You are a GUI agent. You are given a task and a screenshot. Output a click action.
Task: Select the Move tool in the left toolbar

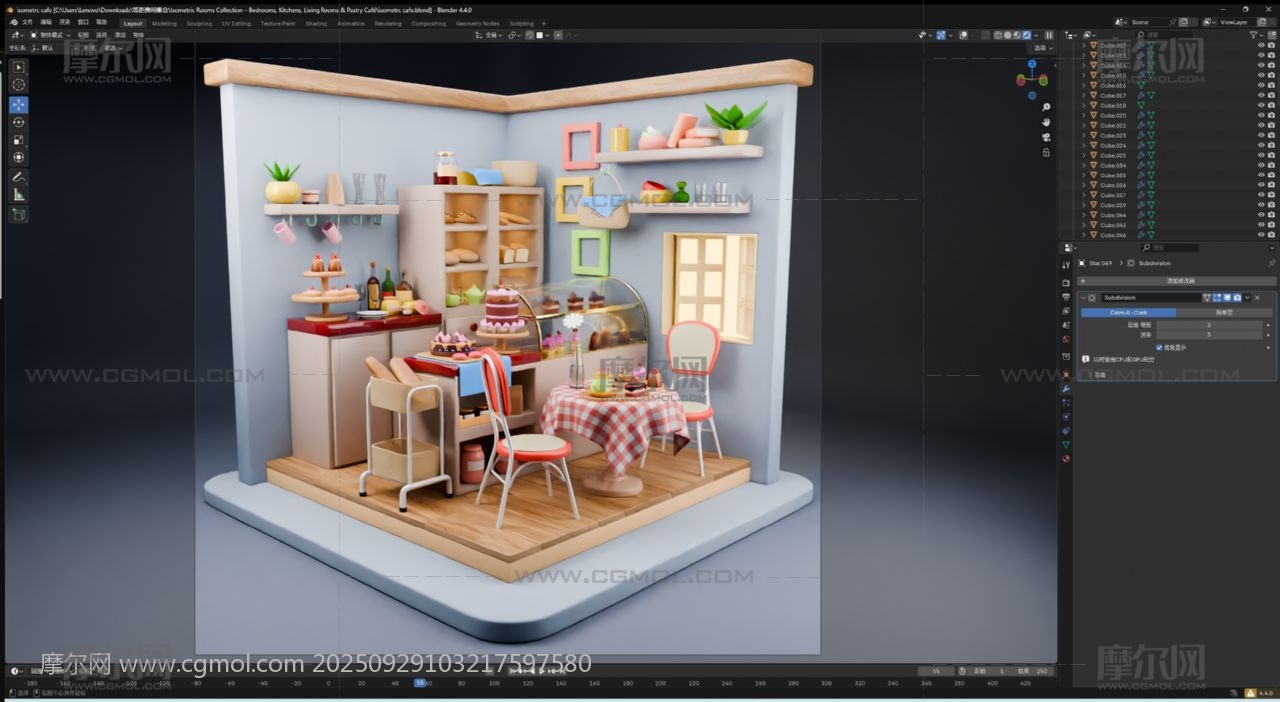pos(18,104)
